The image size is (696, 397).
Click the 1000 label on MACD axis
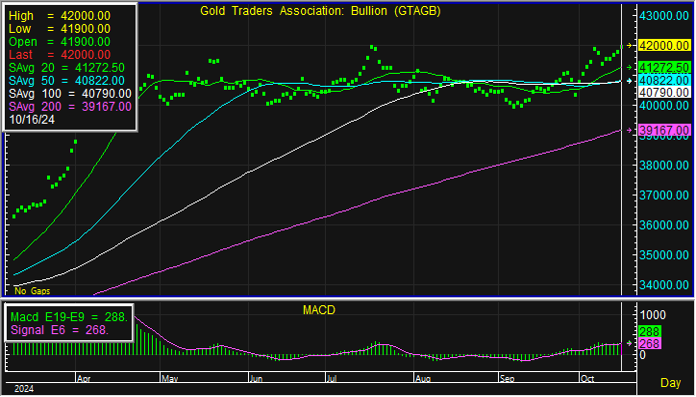[x=652, y=315]
